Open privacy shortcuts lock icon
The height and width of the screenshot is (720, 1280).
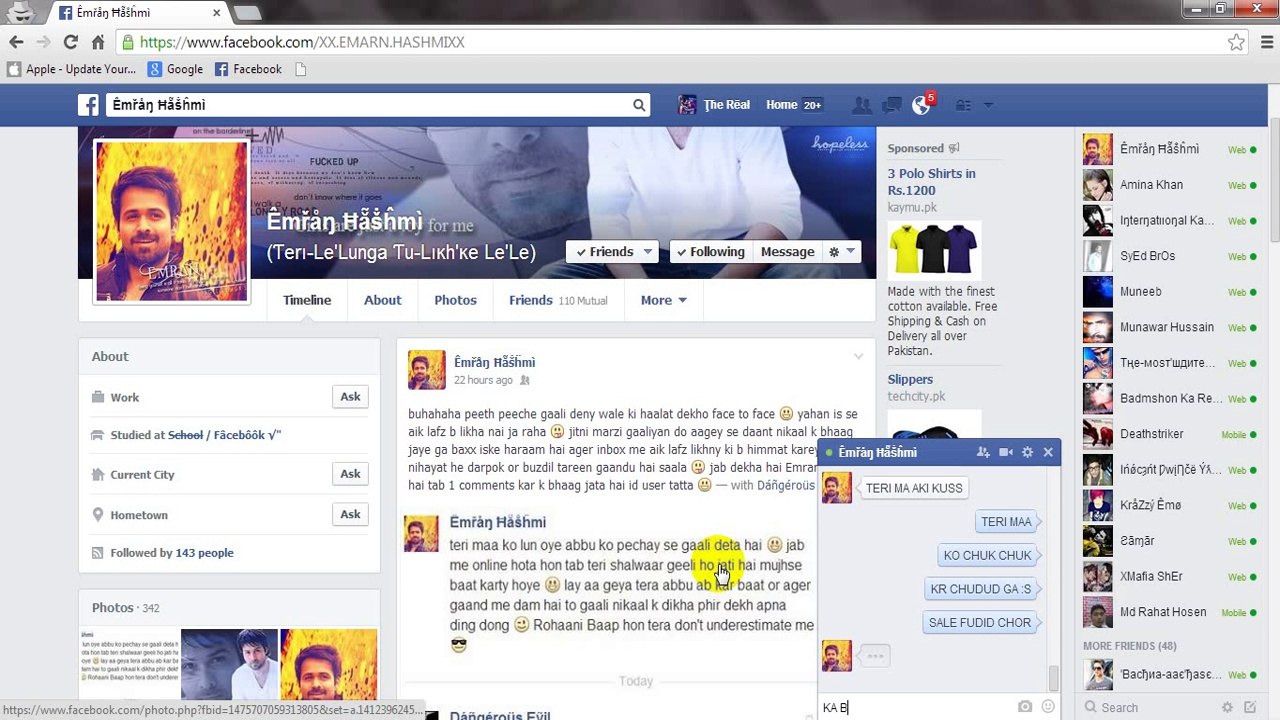(x=963, y=105)
